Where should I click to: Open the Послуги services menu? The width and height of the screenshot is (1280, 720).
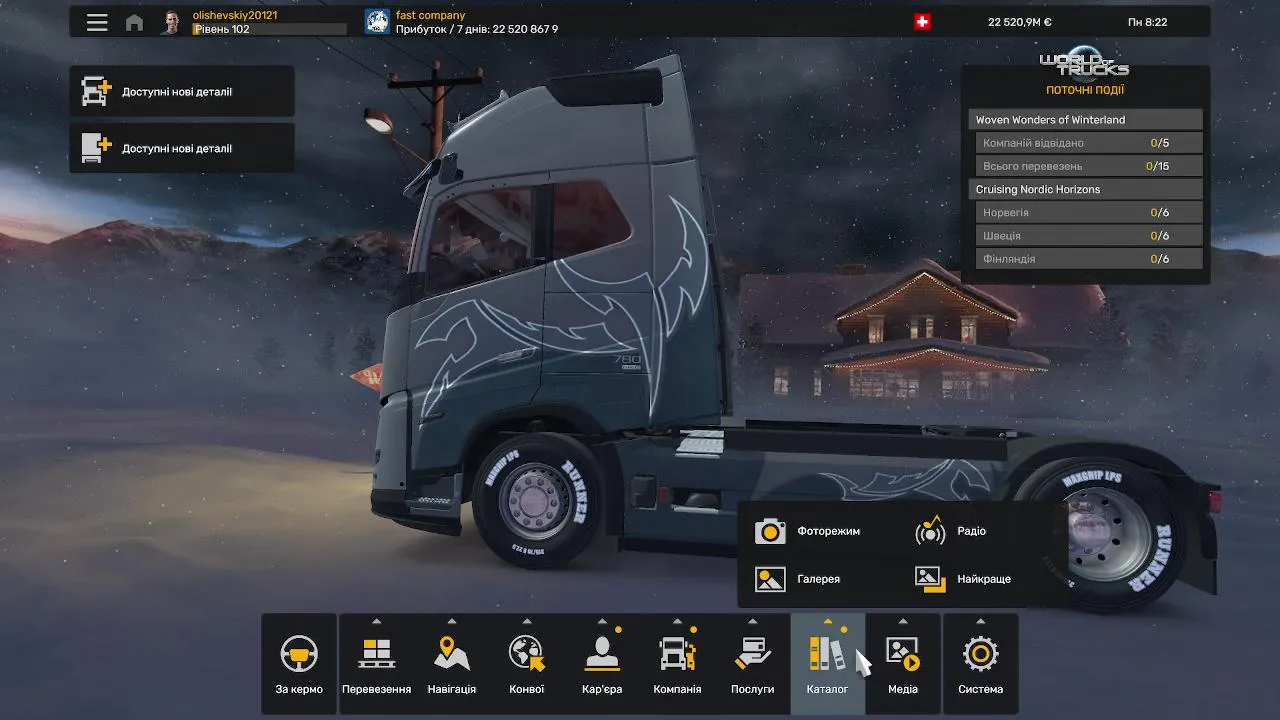tap(752, 664)
